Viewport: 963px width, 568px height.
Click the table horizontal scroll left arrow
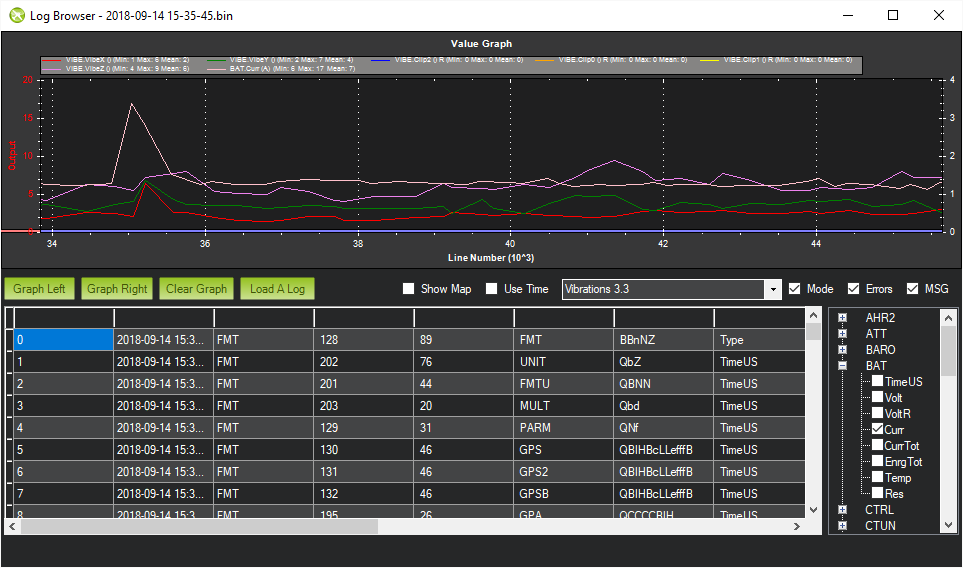click(x=12, y=526)
